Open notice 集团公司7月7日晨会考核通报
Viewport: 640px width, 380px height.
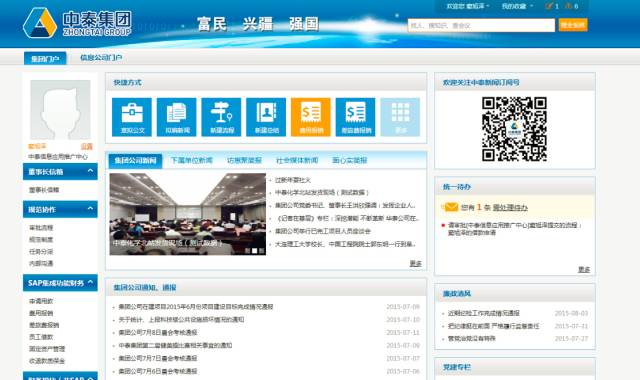click(x=158, y=358)
